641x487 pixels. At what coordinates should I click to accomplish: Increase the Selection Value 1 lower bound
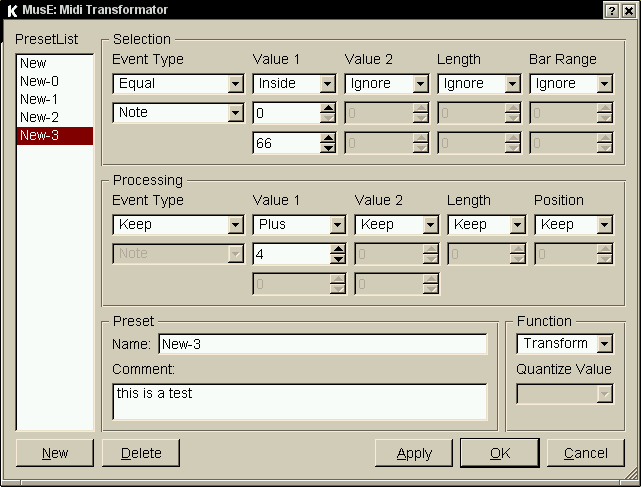[x=328, y=108]
